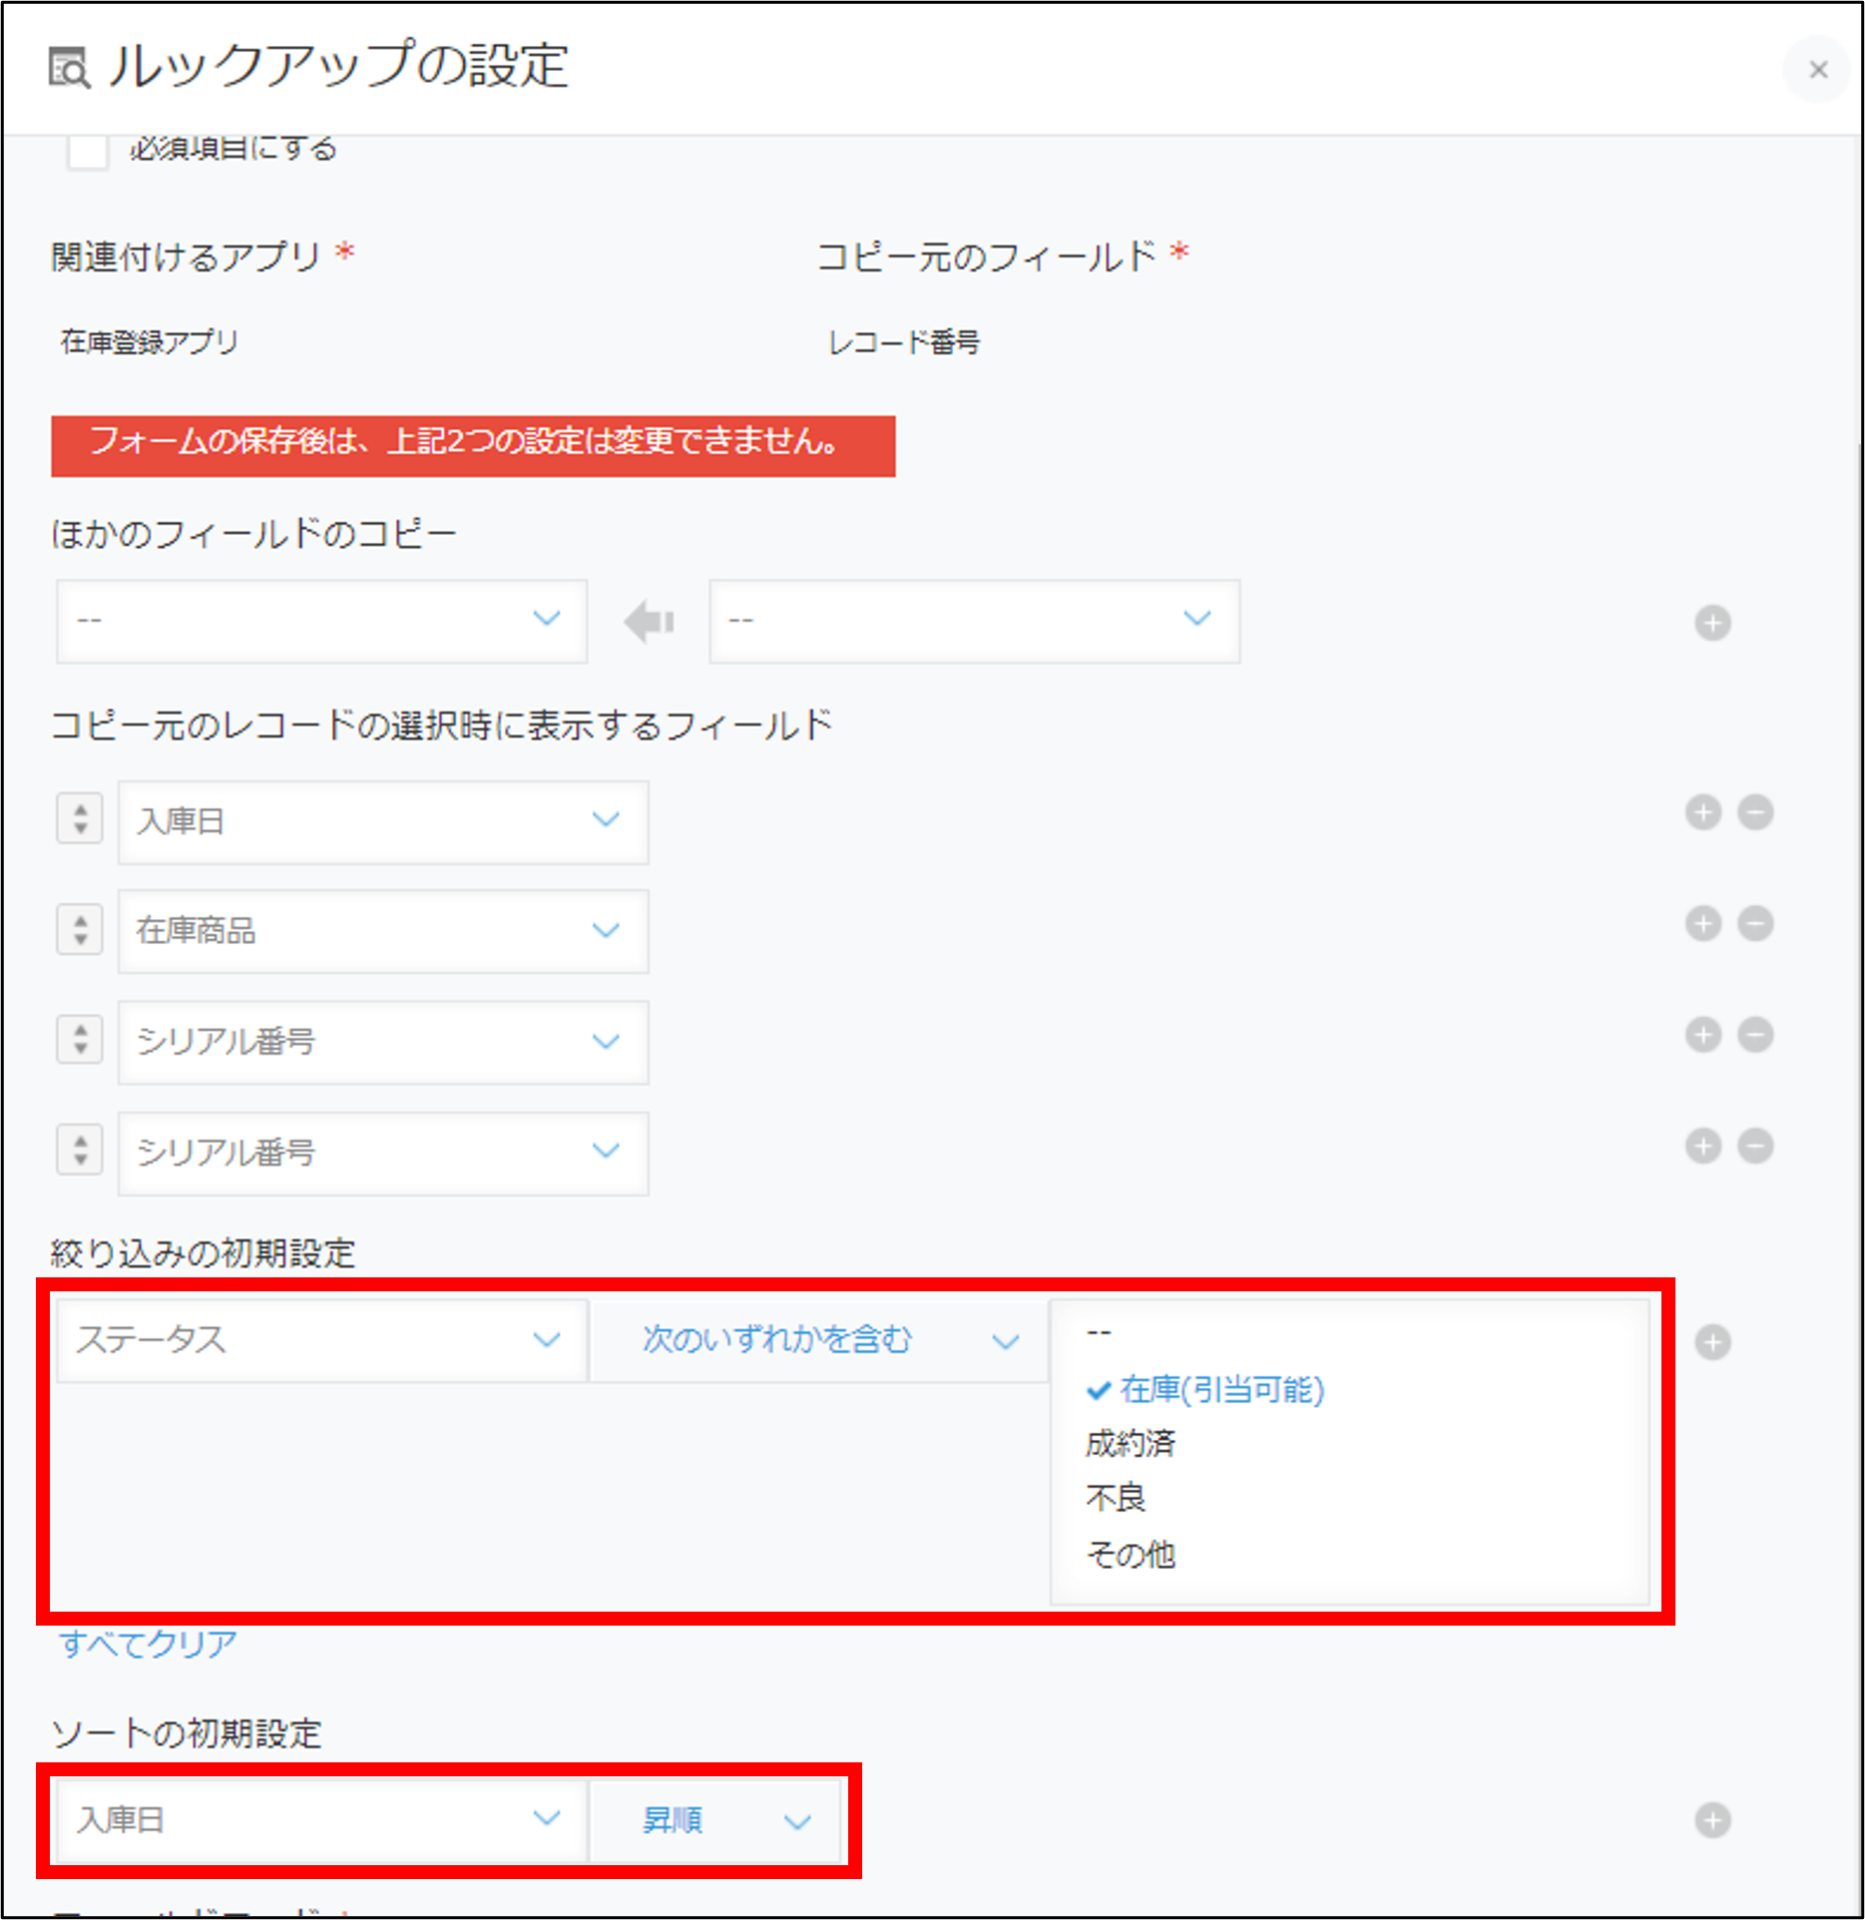Remove the 在庫商品 field row
This screenshot has width=1865, height=1920.
[x=1755, y=923]
